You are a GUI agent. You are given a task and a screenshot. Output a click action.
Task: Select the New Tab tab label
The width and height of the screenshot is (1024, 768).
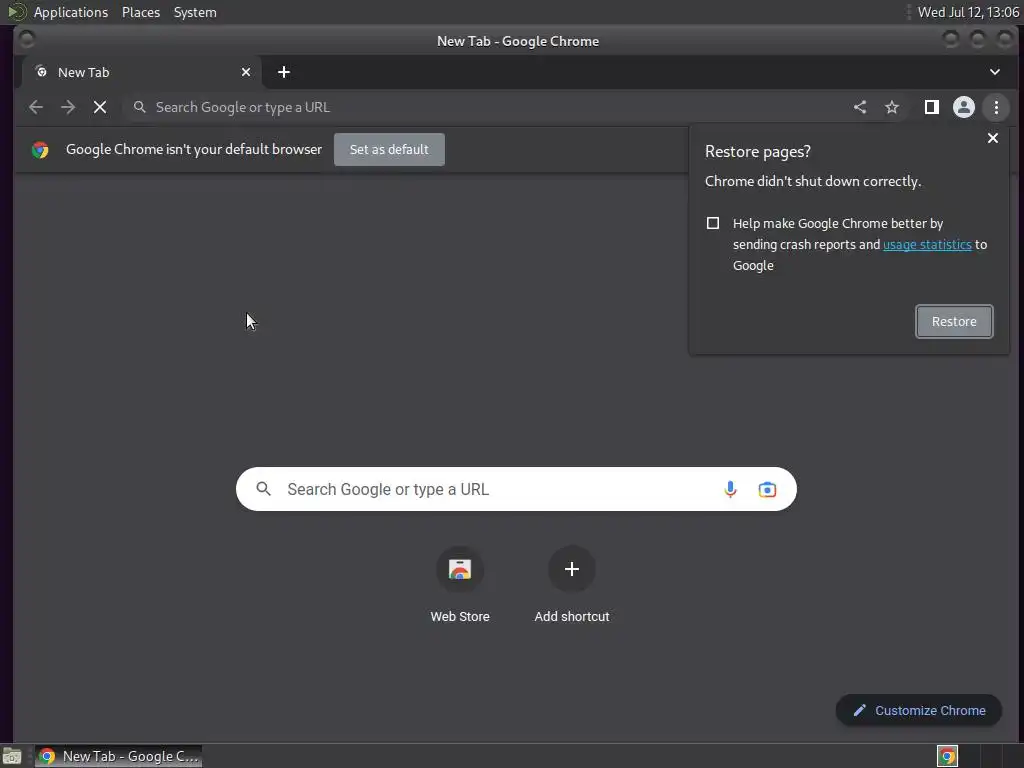click(x=84, y=72)
